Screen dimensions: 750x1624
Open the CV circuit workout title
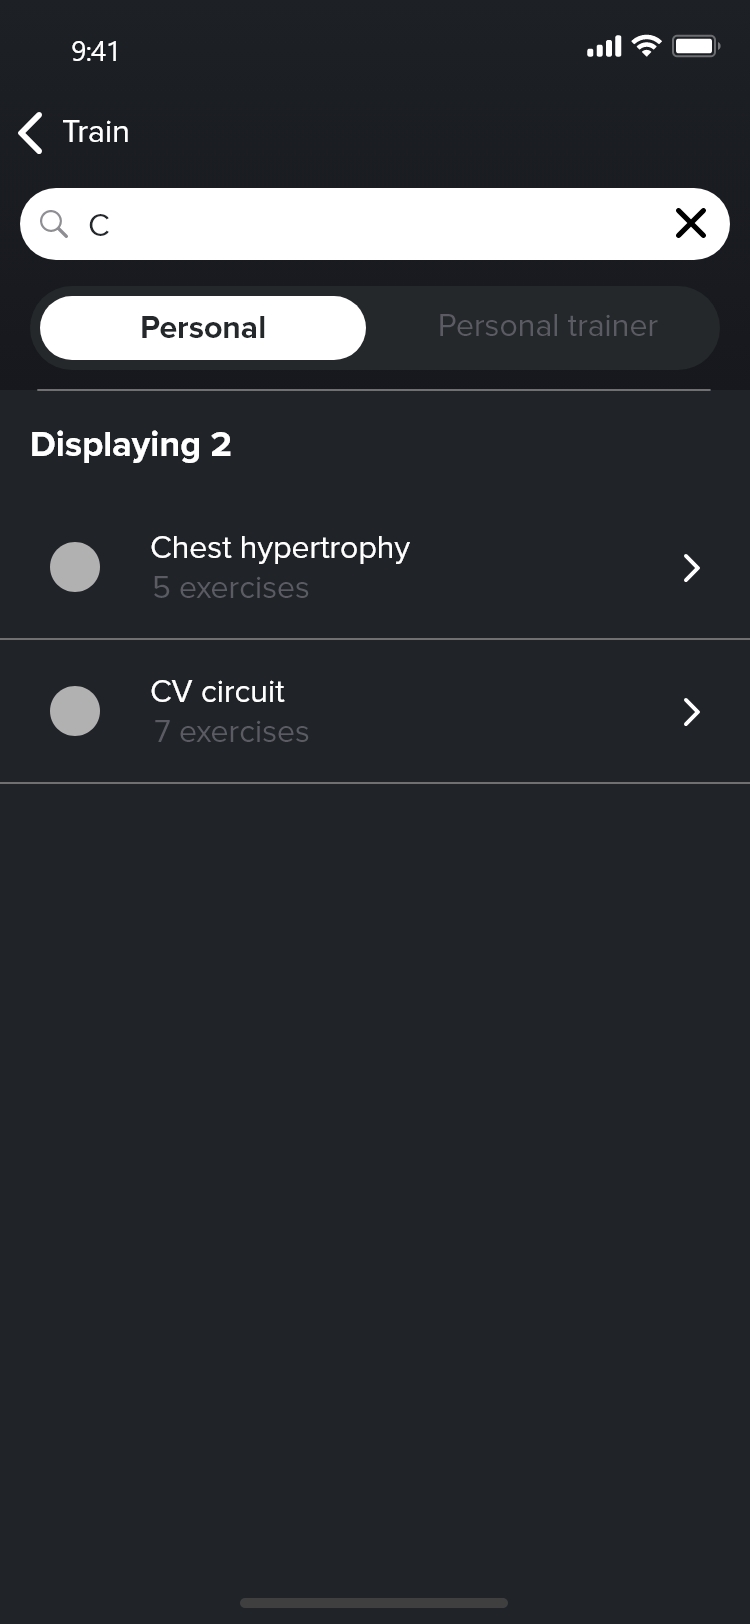pos(218,692)
